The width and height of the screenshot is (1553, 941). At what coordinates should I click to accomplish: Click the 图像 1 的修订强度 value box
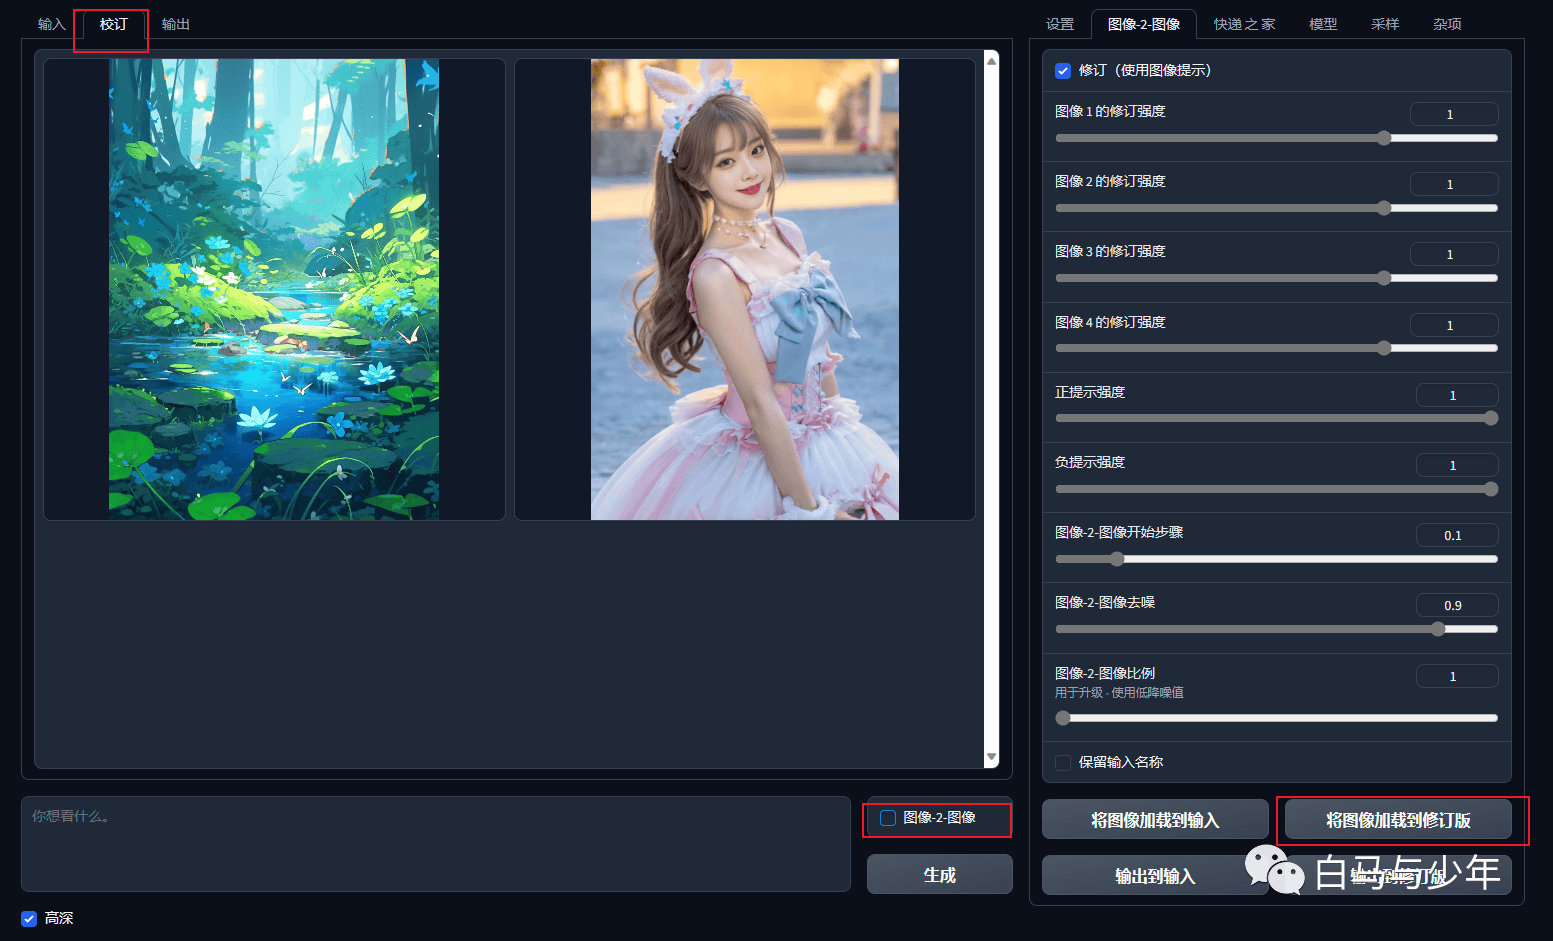1454,114
